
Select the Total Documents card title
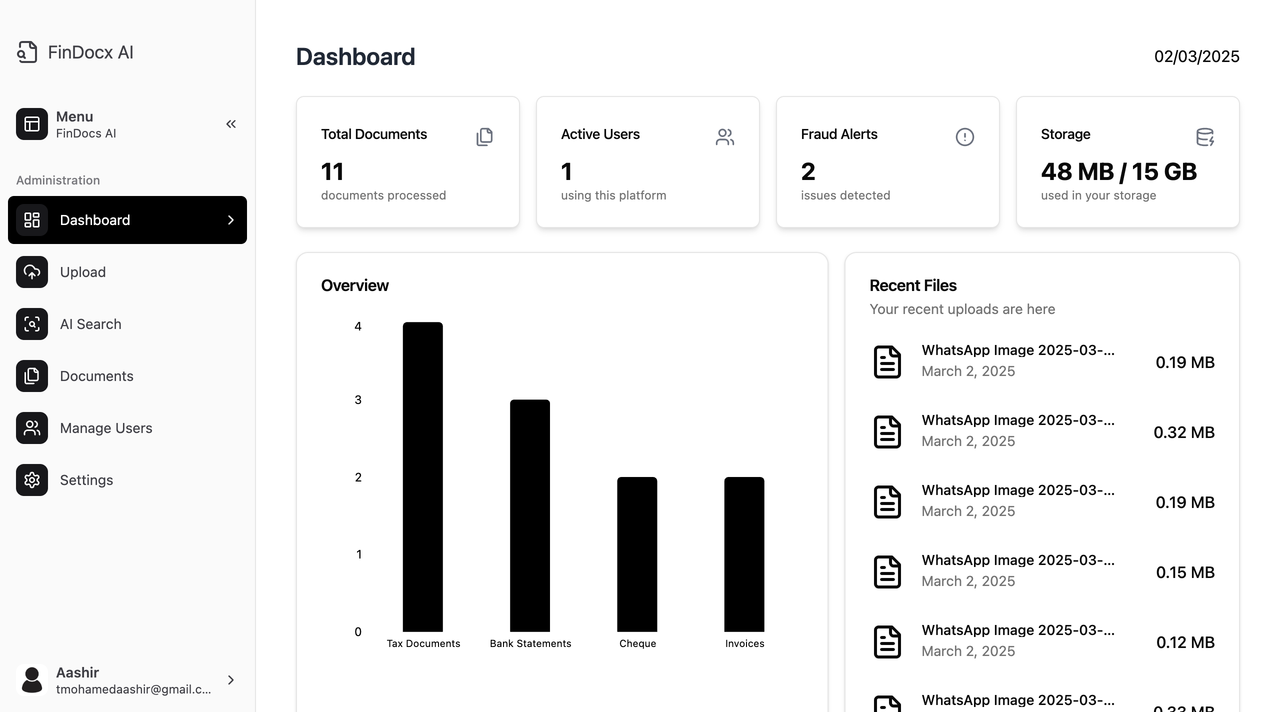click(x=374, y=134)
